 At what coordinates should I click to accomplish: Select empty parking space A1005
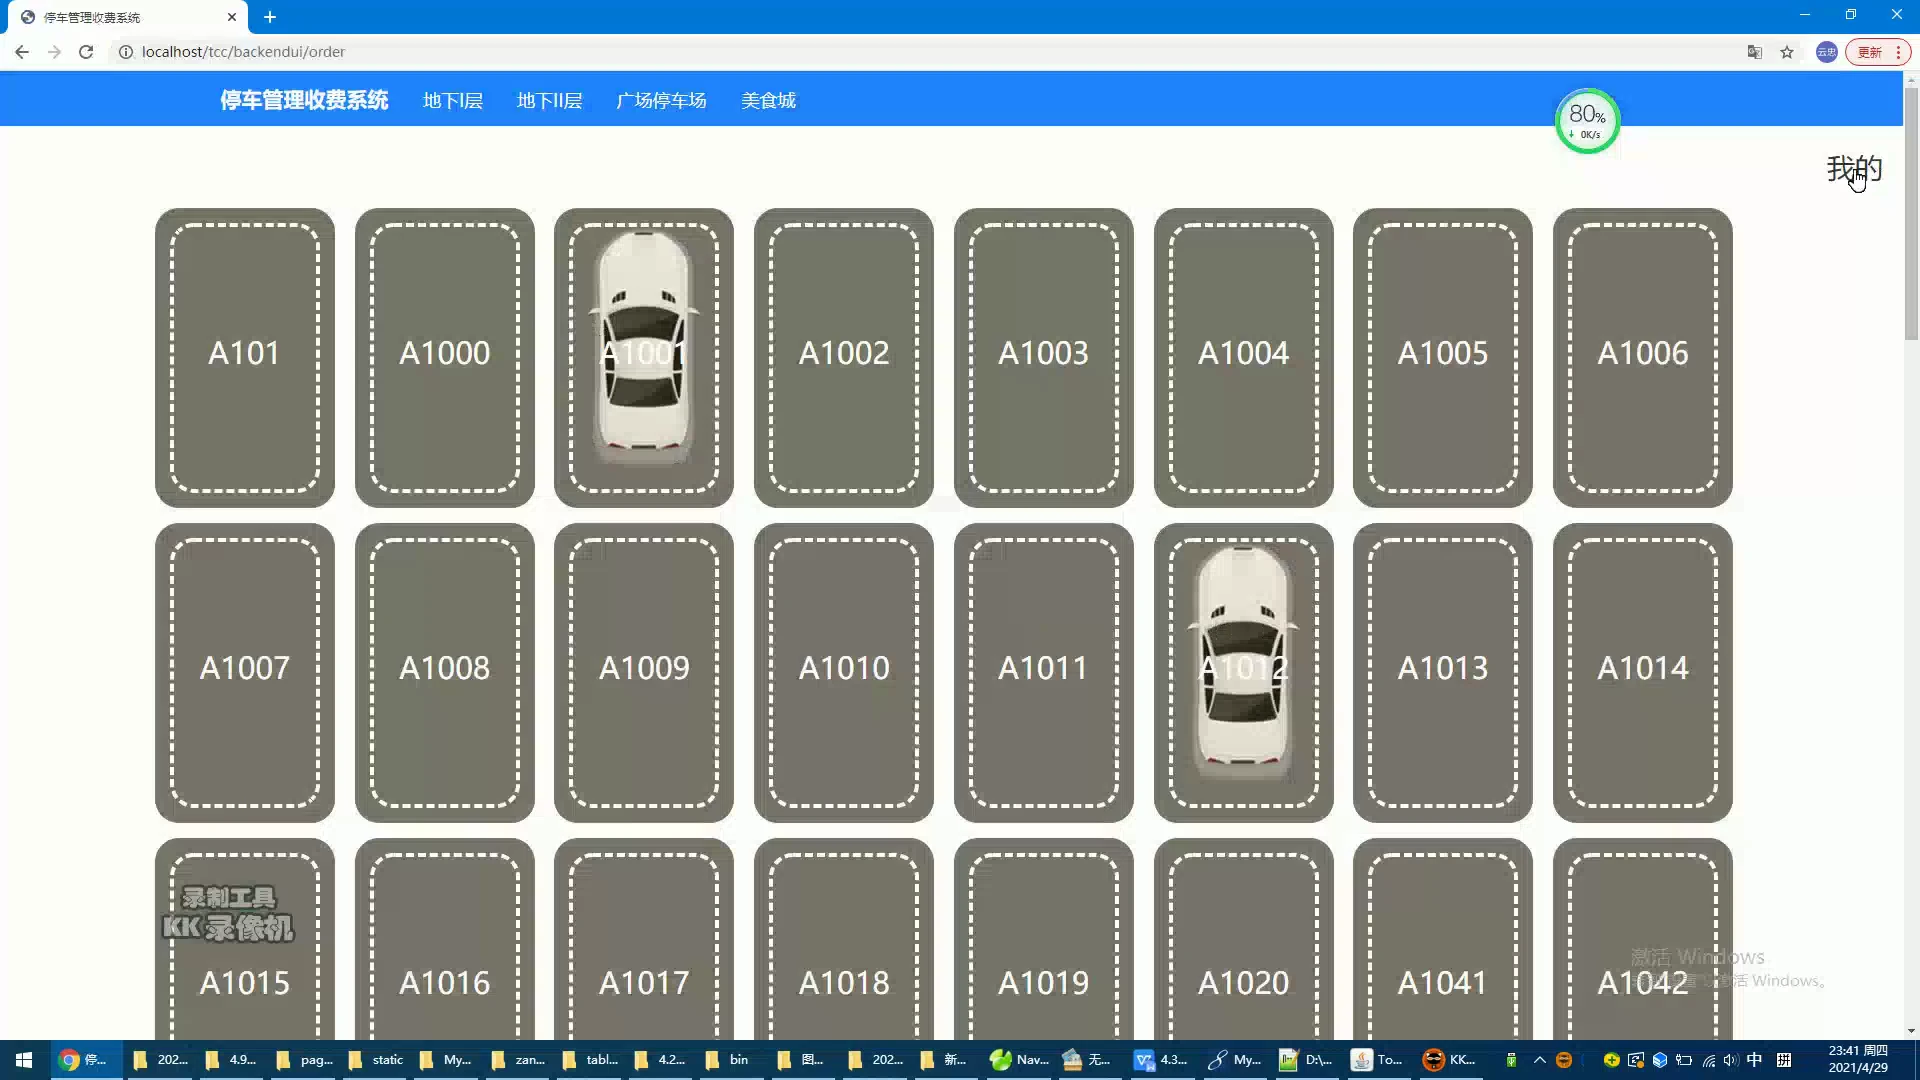(1442, 355)
